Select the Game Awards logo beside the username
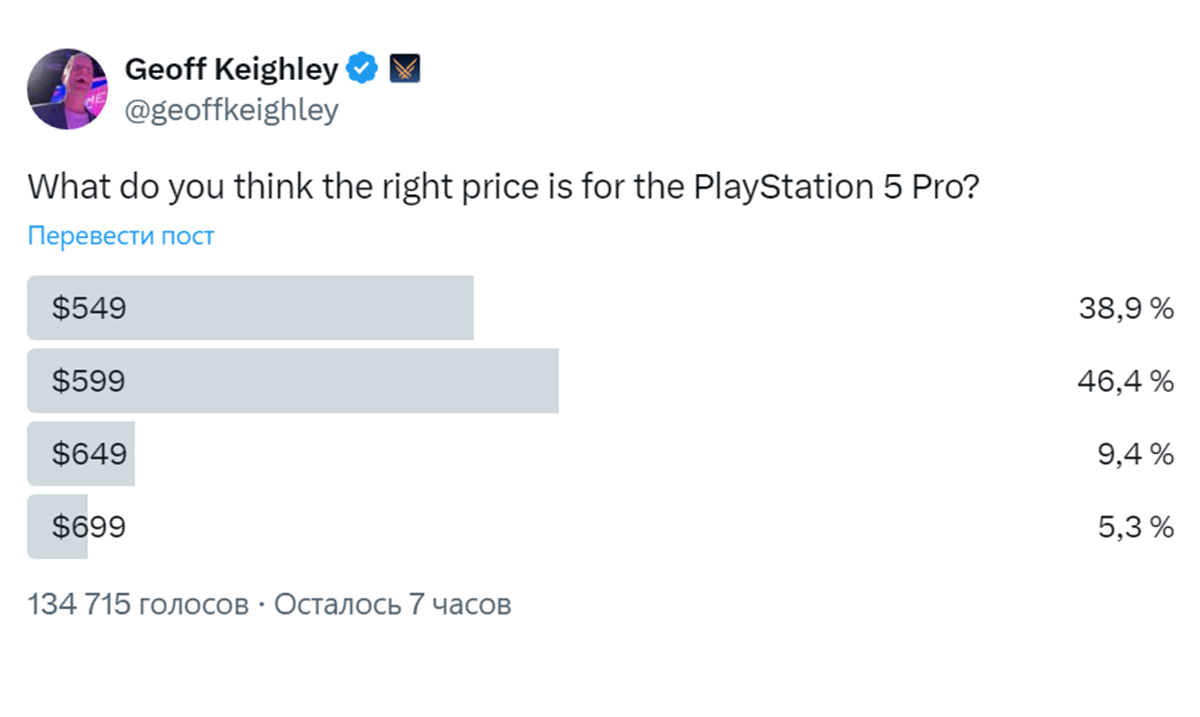Screen dimensions: 1200x717 tap(404, 67)
